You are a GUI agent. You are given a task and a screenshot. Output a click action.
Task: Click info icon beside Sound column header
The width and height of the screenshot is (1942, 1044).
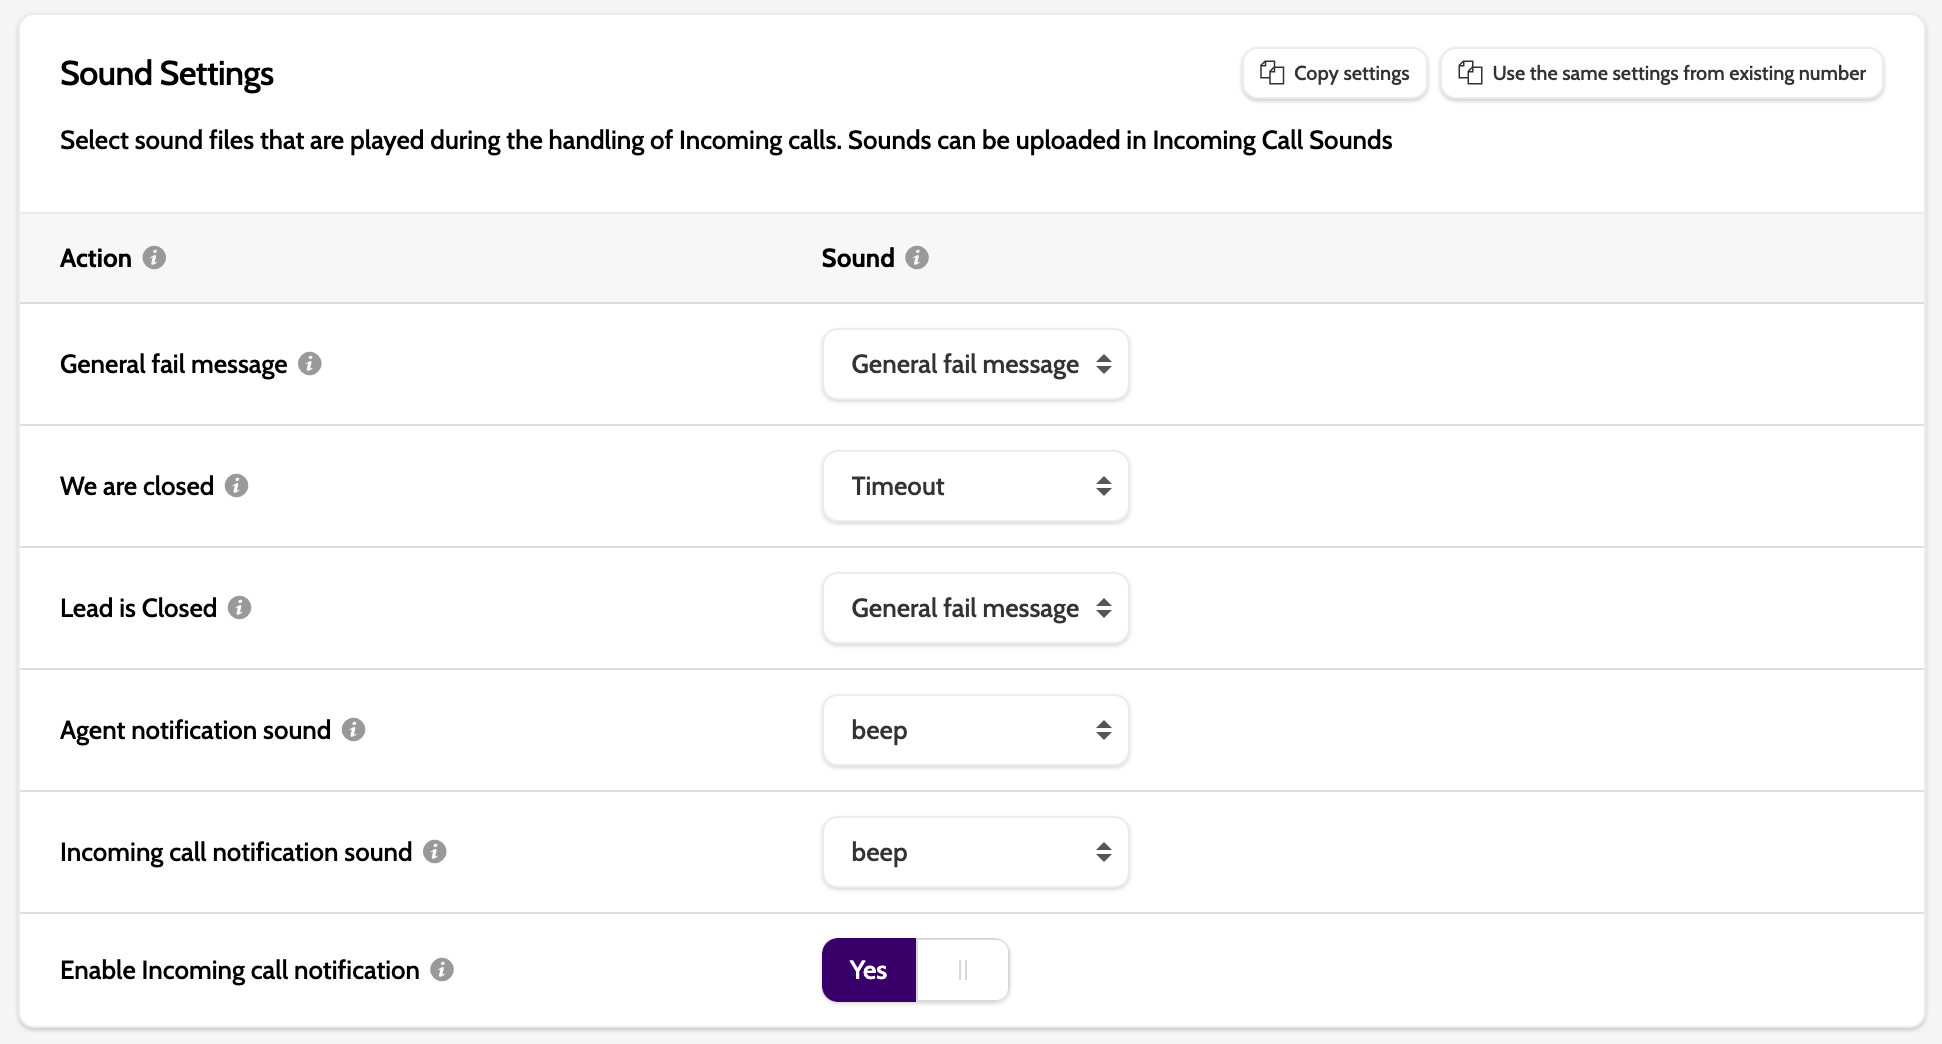click(917, 258)
